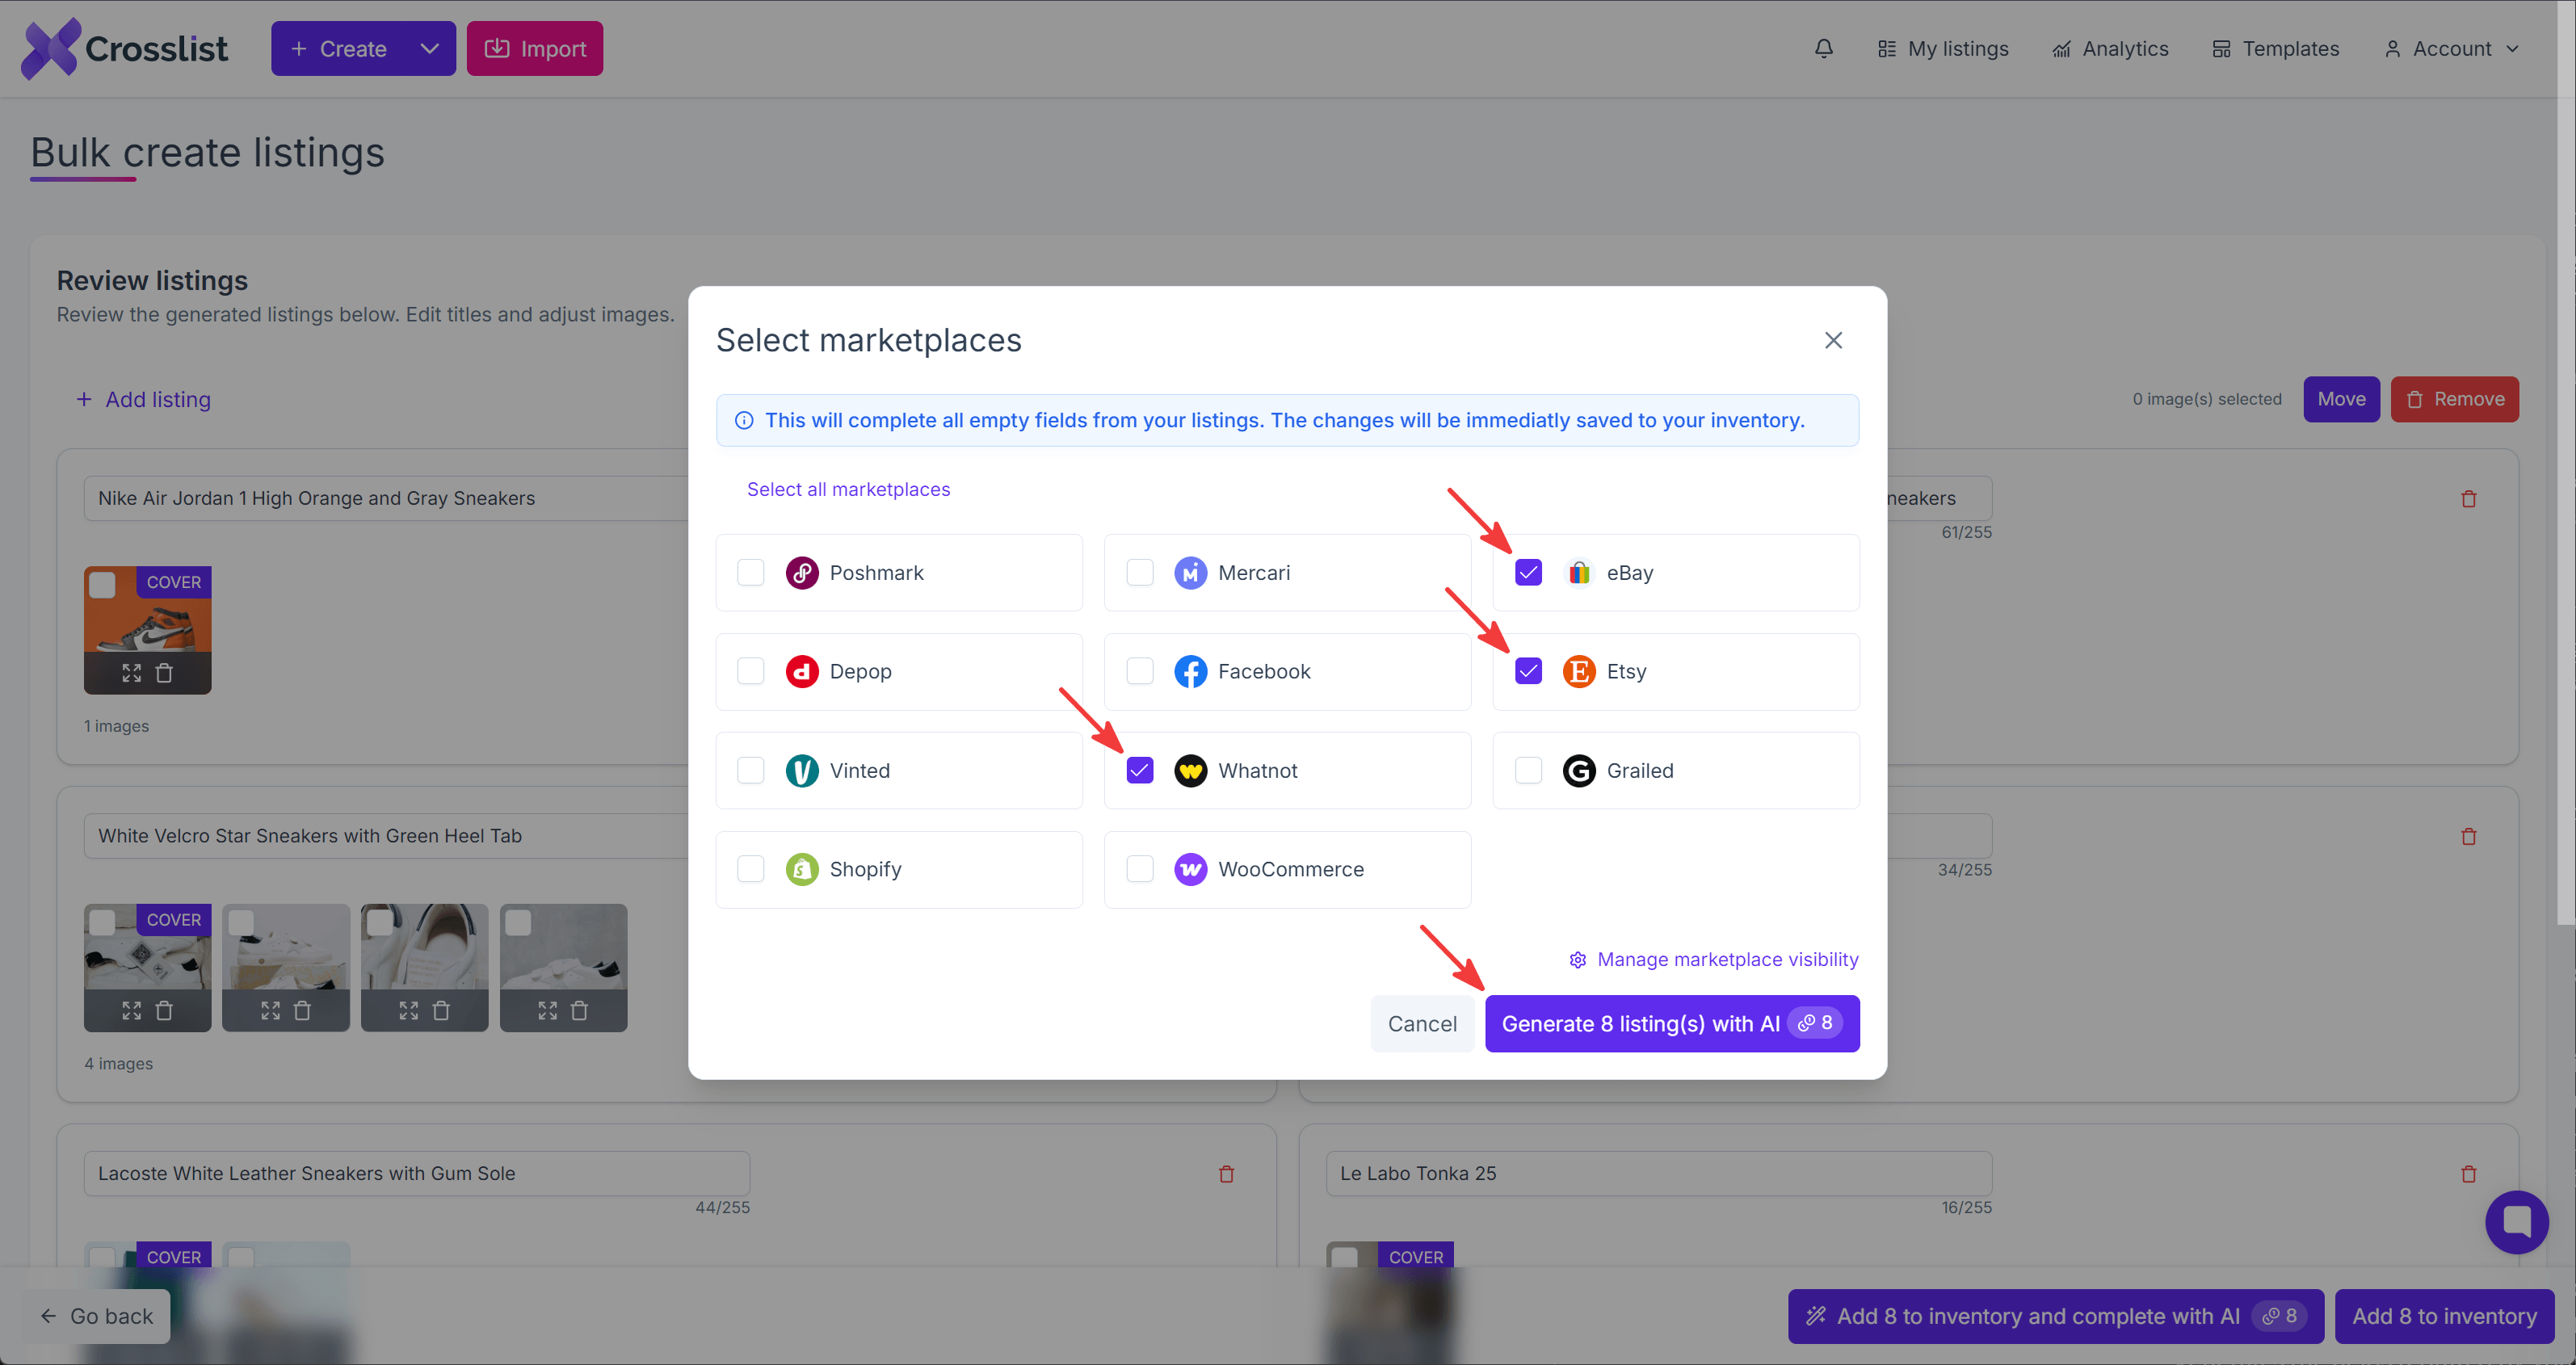Delete the Lacoste White Leather Sneakers listing
Screen dimensions: 2576x1365
pos(1226,1174)
